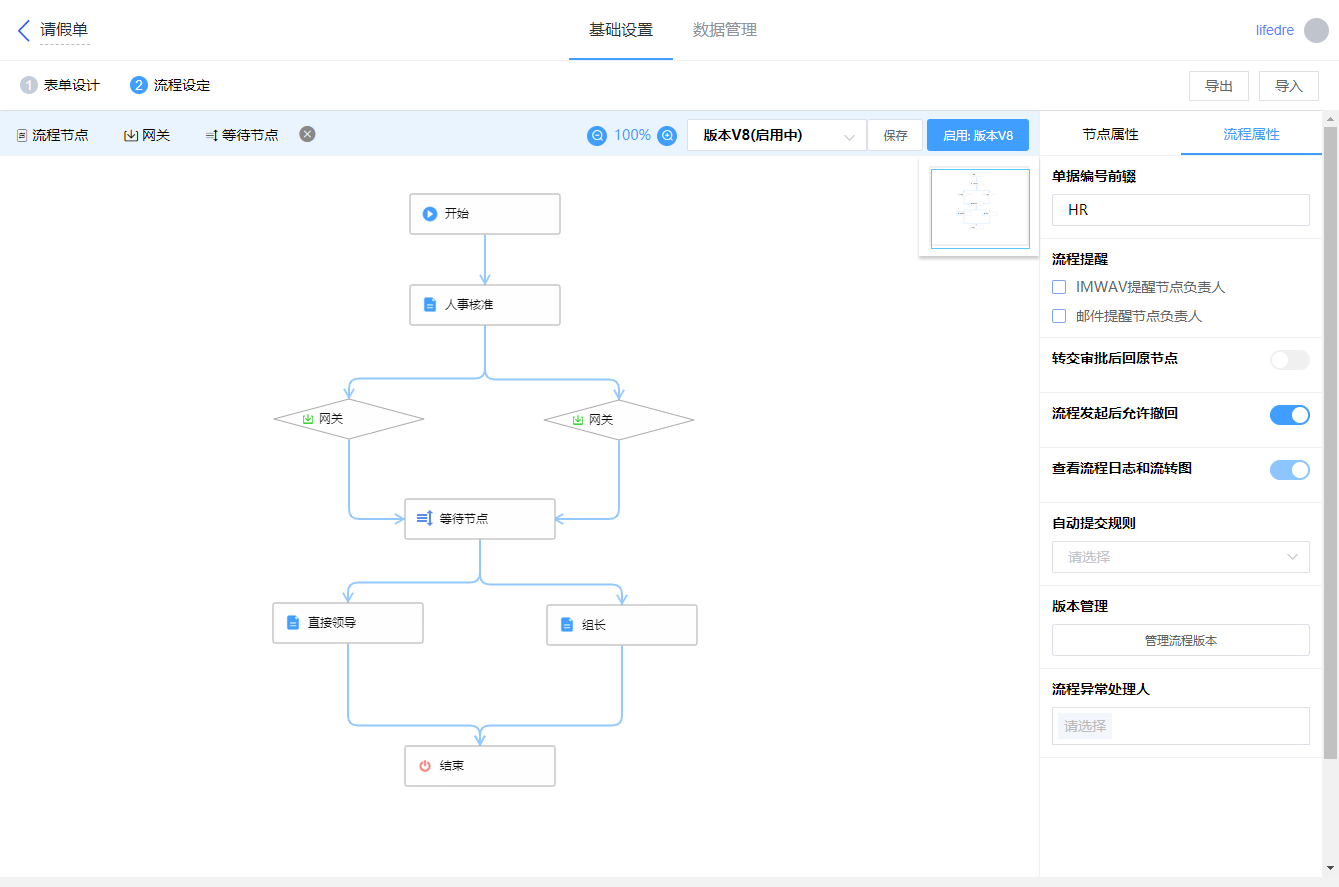Click the 管理流程版本 button

(1180, 640)
